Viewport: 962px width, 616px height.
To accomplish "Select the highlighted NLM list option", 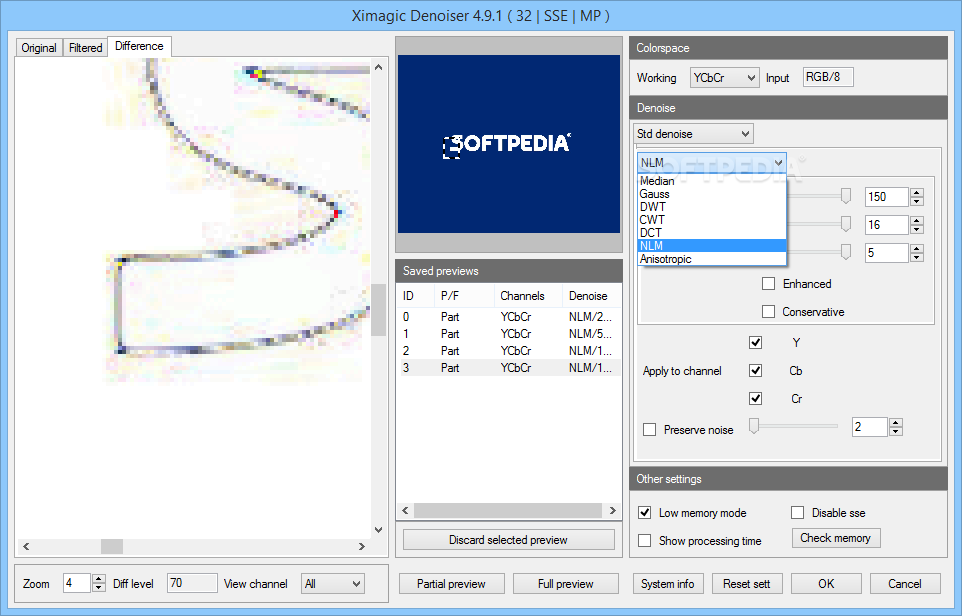I will point(712,245).
